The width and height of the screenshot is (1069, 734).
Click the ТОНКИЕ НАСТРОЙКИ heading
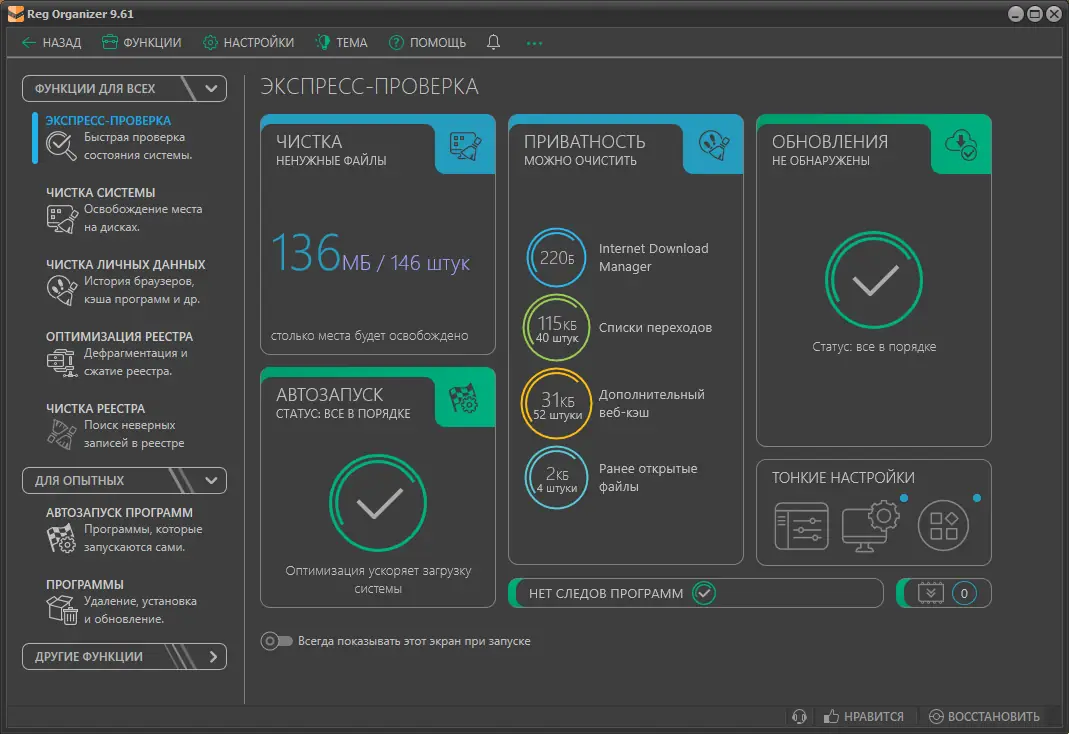point(843,478)
